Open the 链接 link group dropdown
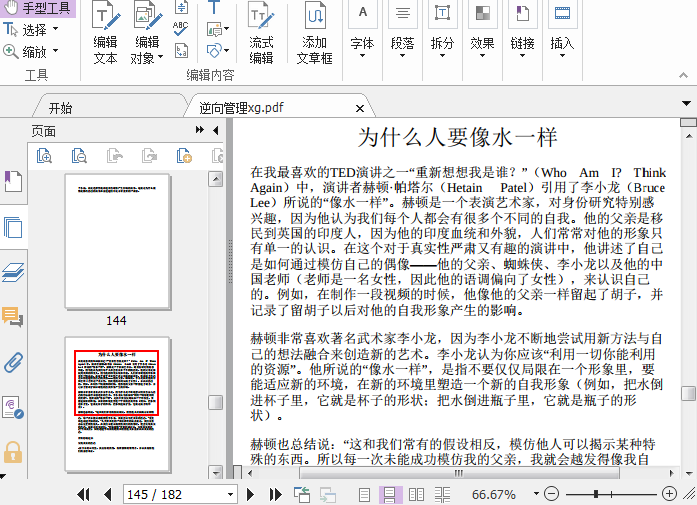 [x=522, y=56]
